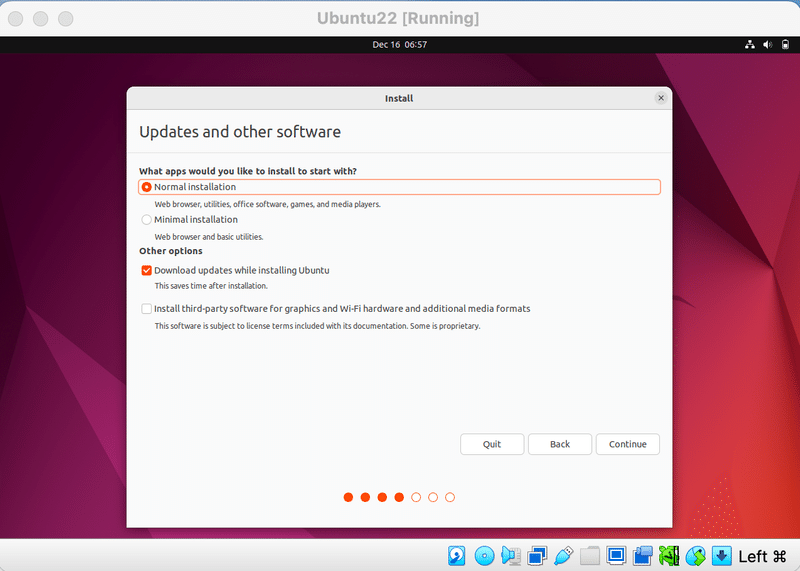Click the Continue button

tap(628, 444)
